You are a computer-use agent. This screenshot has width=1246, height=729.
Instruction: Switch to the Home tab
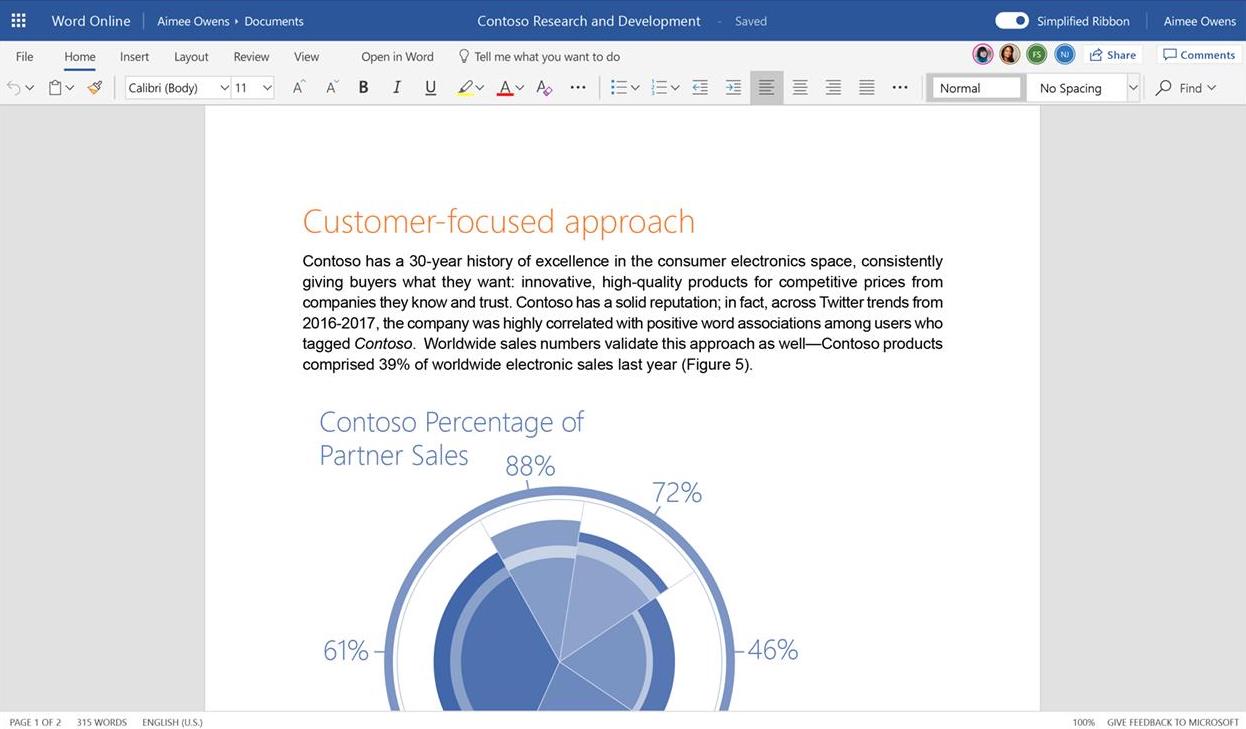[x=80, y=56]
